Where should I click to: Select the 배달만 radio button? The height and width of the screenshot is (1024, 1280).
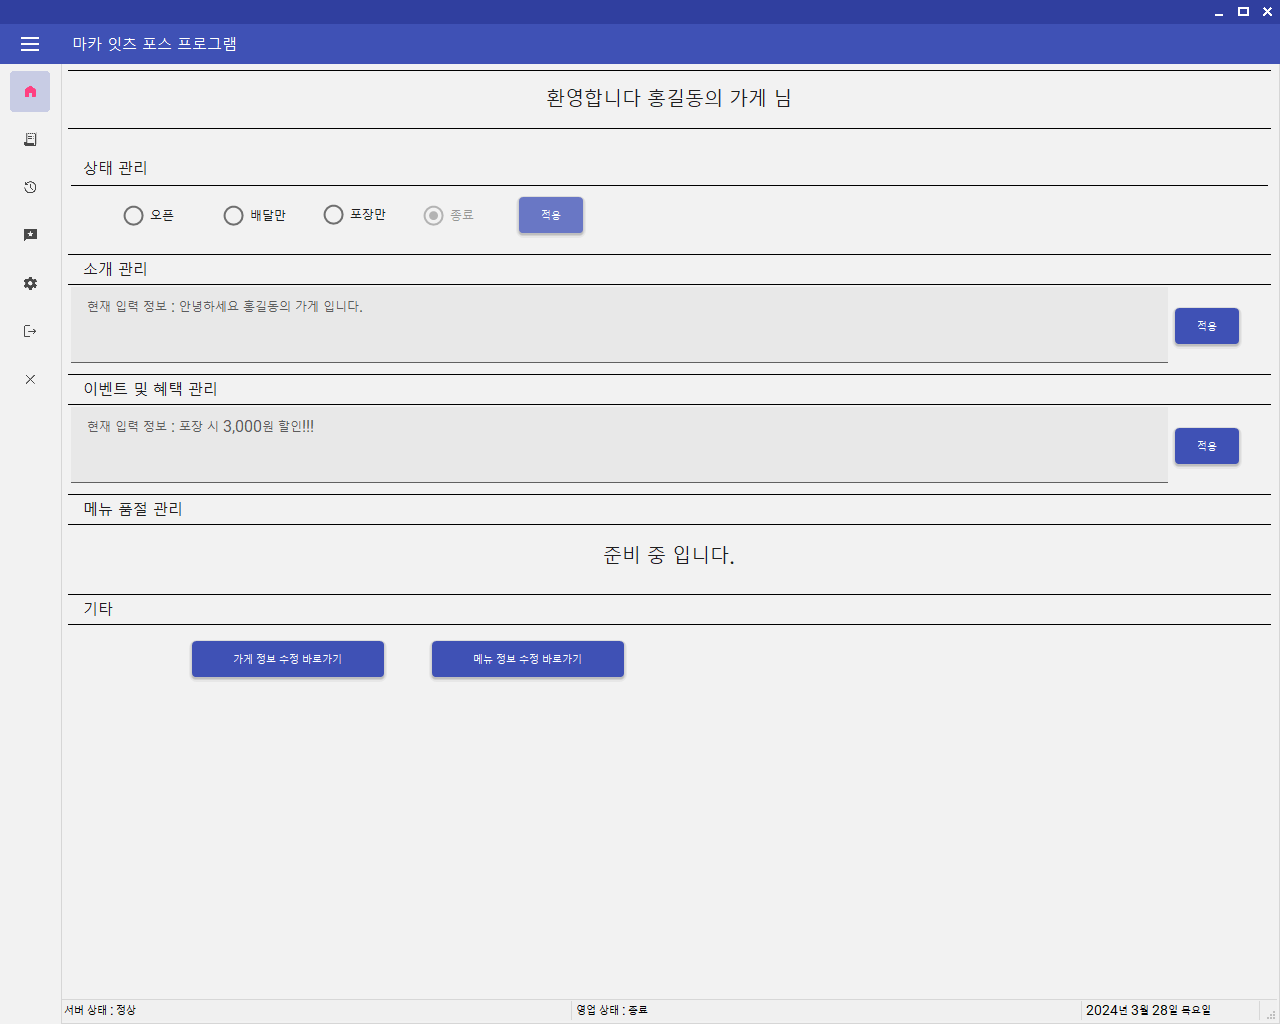pyautogui.click(x=233, y=216)
